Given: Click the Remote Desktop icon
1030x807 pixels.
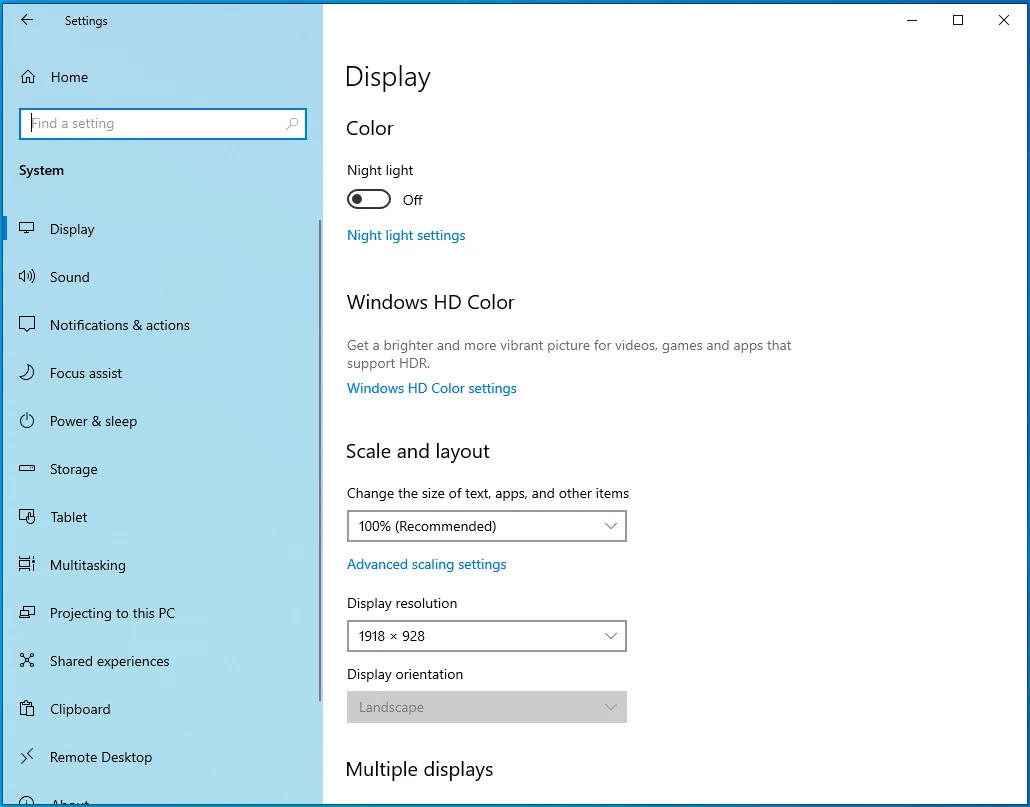Looking at the screenshot, I should 27,756.
